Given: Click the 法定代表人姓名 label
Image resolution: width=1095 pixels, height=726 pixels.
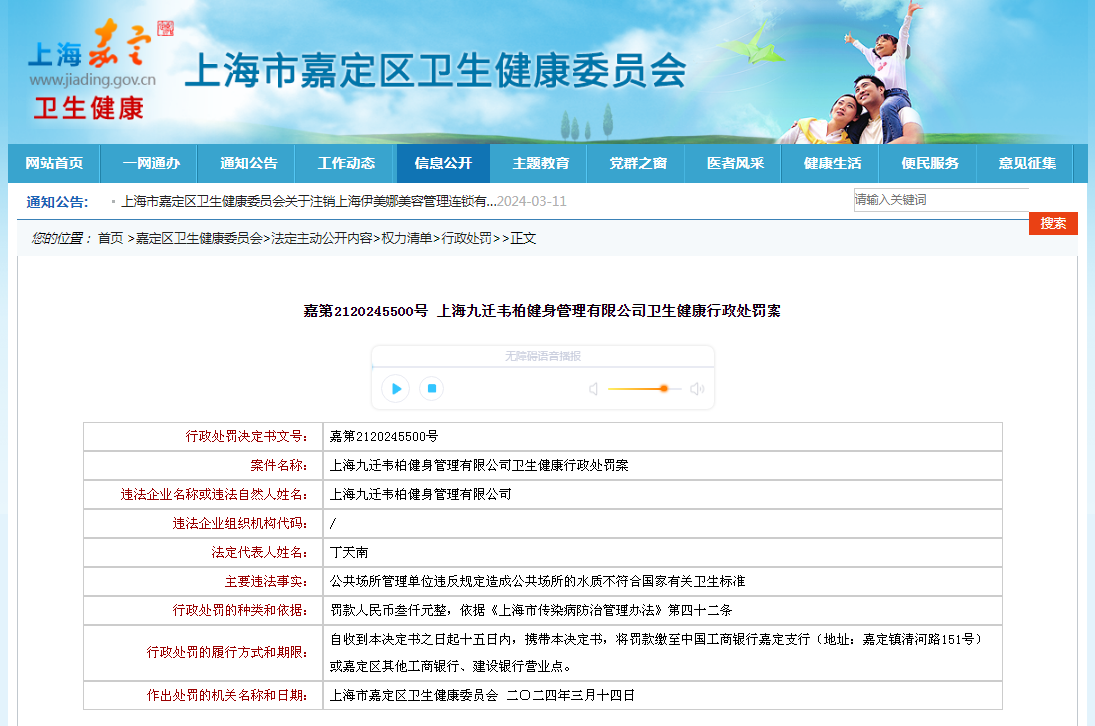Looking at the screenshot, I should 260,553.
